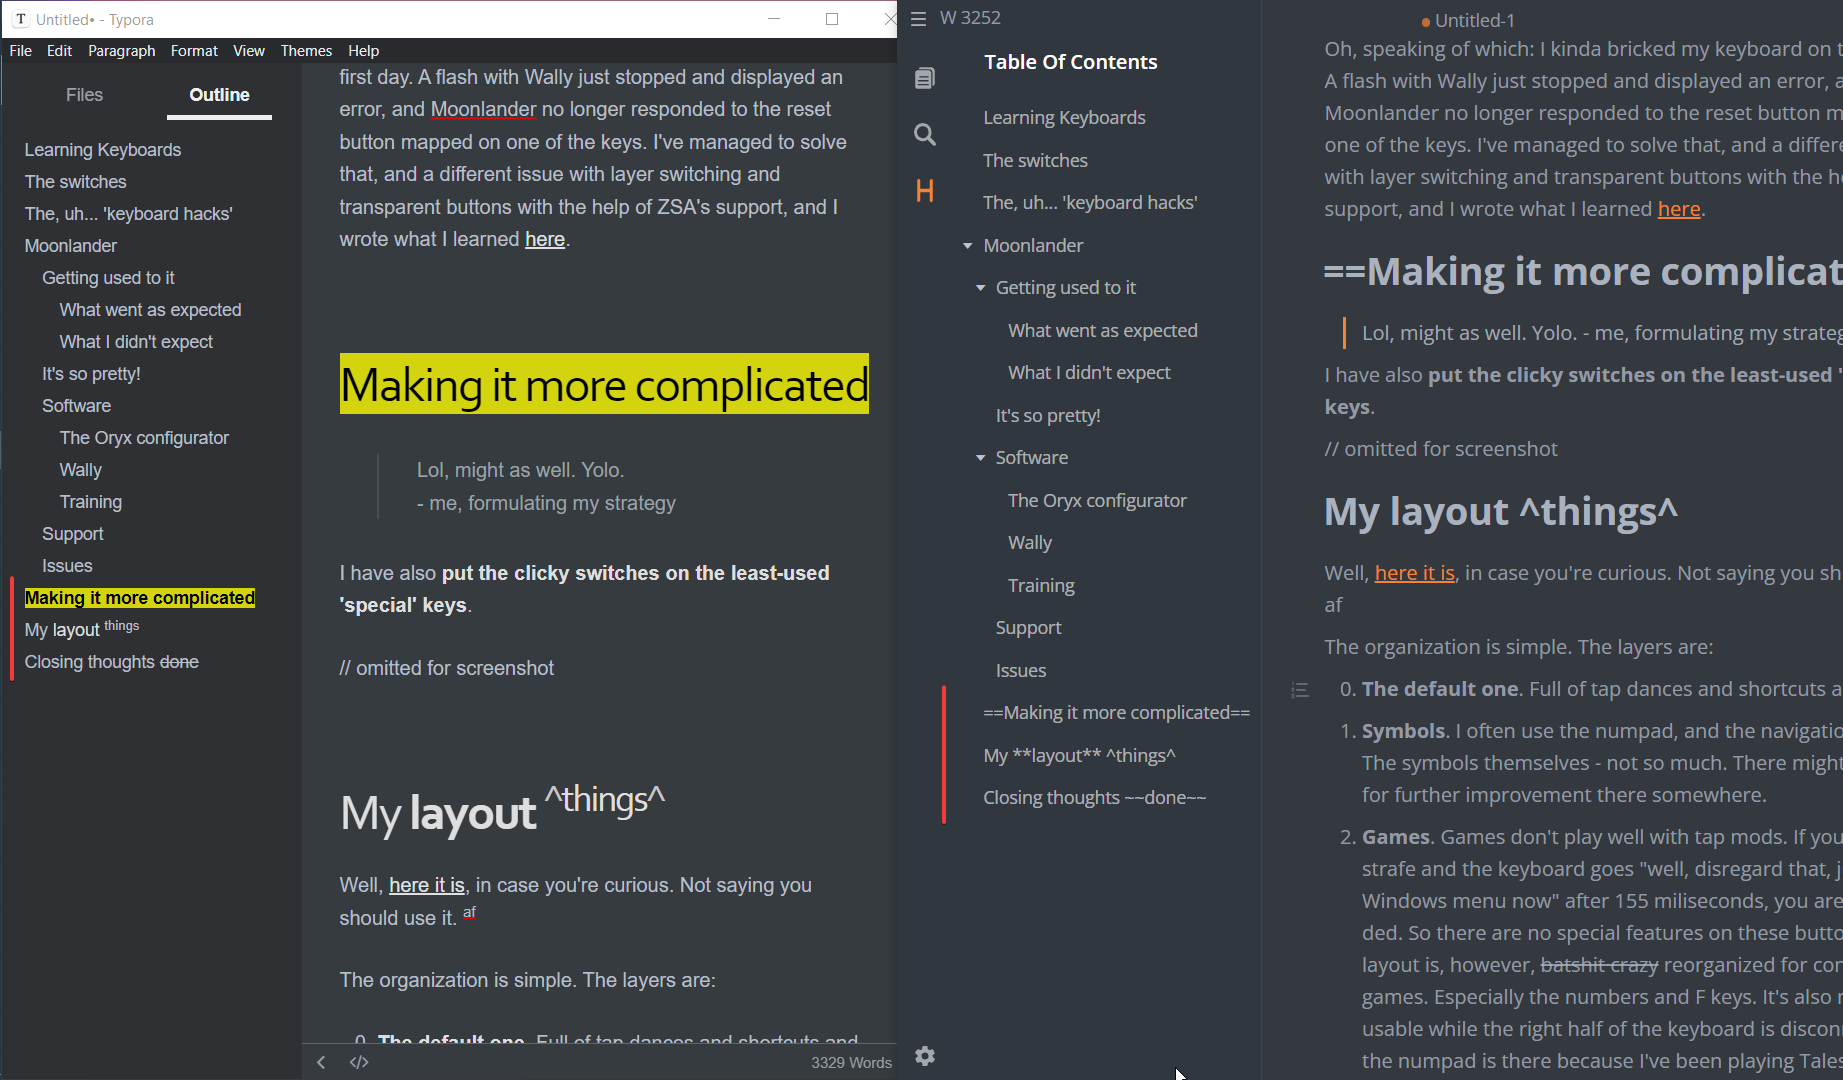Select the documents panel icon in the sidebar
The width and height of the screenshot is (1843, 1080).
coord(924,77)
